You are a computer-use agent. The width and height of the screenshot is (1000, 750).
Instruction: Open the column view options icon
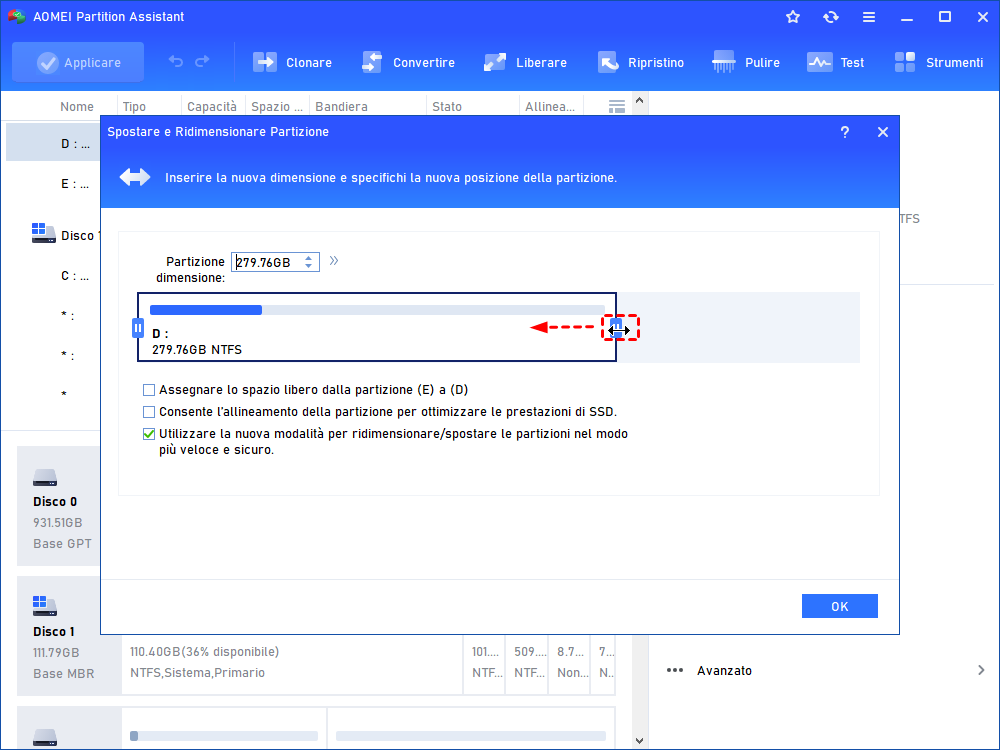tap(616, 107)
